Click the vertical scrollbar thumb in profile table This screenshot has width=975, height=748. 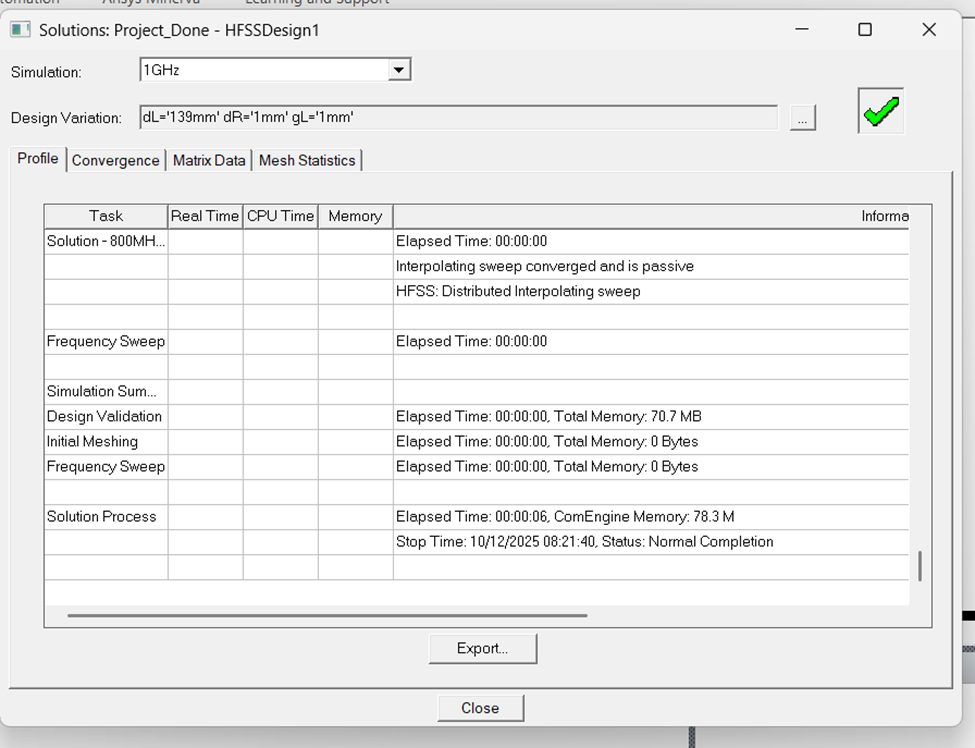919,566
